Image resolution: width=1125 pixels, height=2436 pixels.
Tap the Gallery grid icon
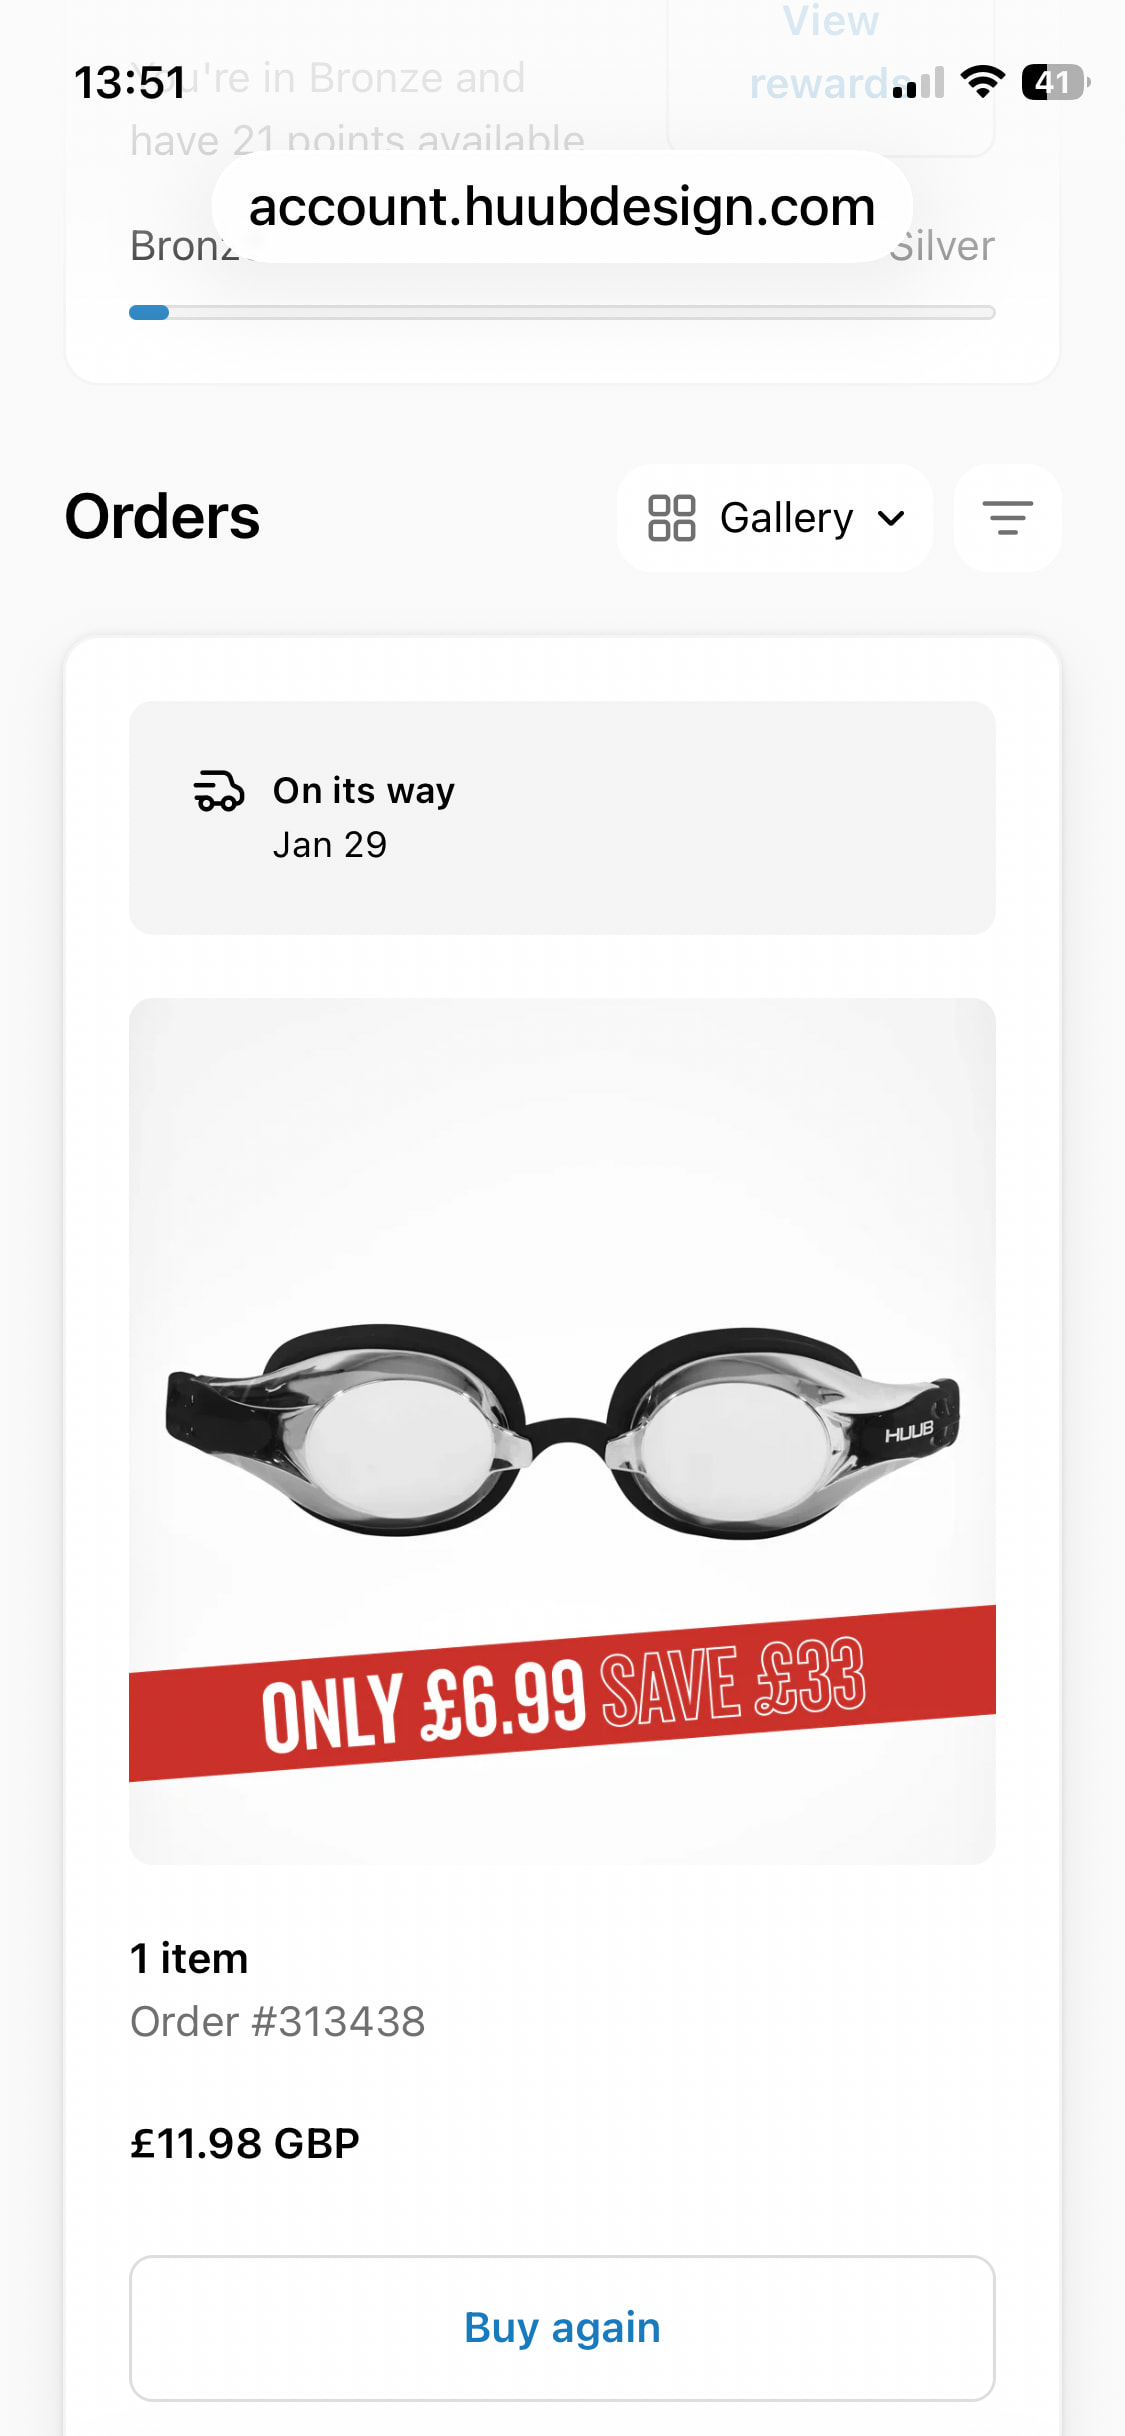pyautogui.click(x=672, y=518)
